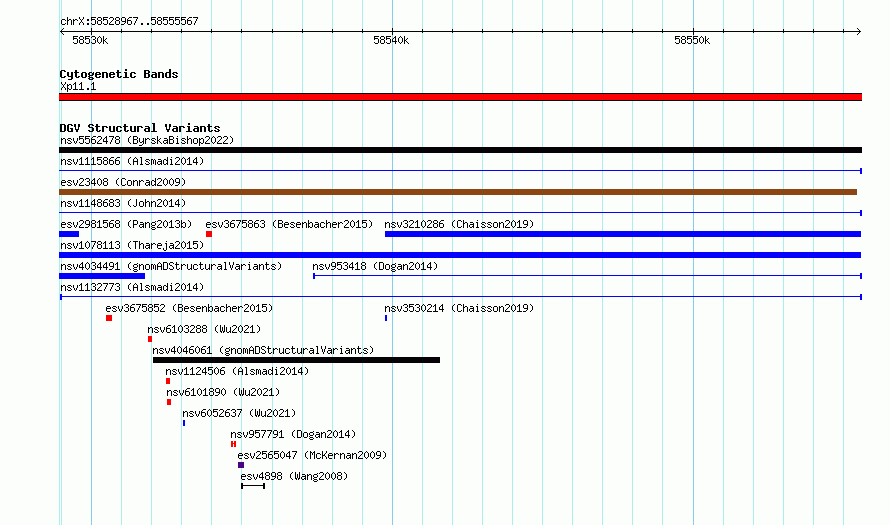
Task: Select the small blue nsv6052637 marker
Action: click(184, 423)
